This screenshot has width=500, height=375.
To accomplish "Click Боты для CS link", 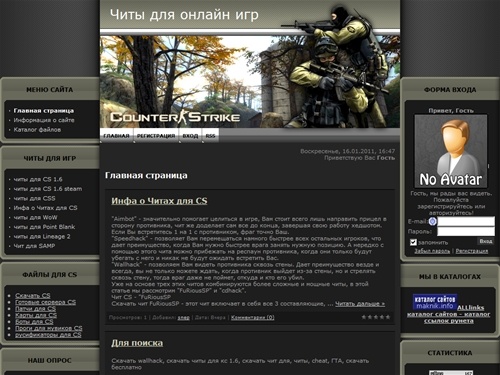I will coord(34,322).
